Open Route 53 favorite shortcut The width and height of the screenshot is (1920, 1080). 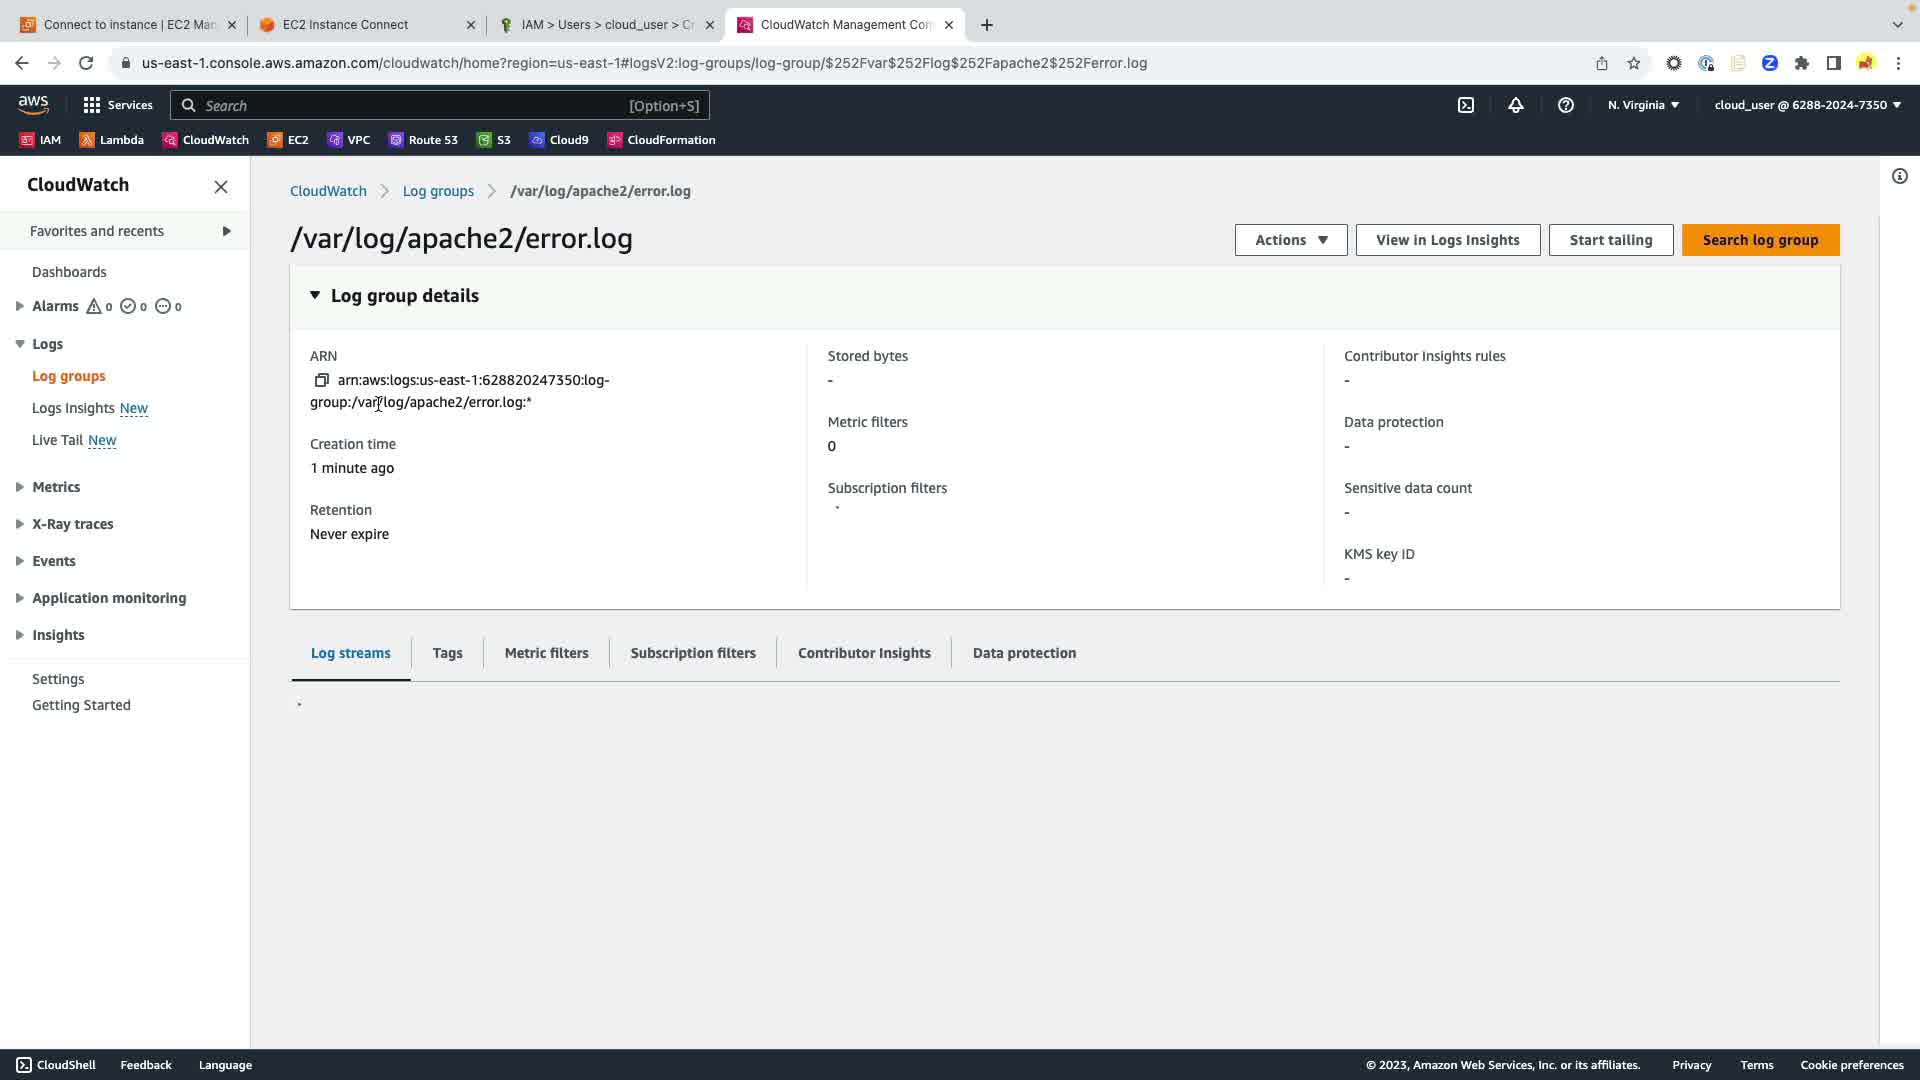(x=423, y=140)
